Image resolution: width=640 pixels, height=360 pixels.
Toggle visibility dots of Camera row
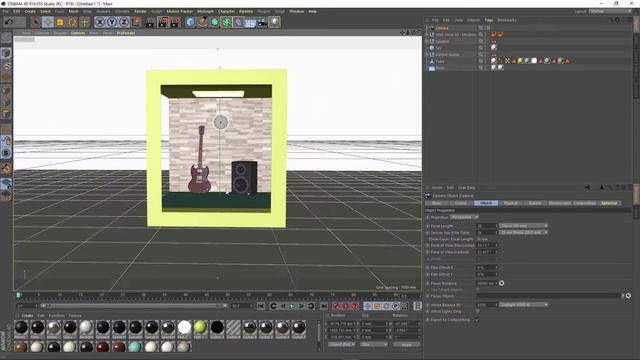486,28
